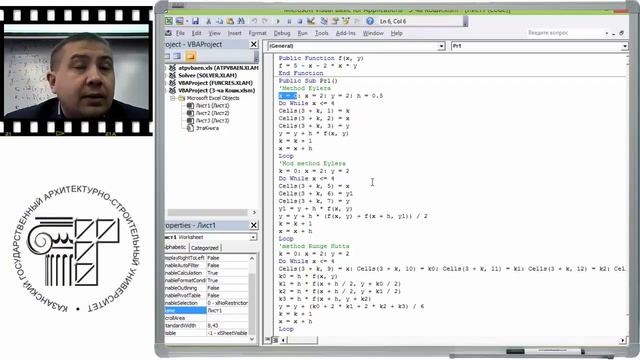
Task: Edit the Name property value Лист1
Action: [x=227, y=310]
